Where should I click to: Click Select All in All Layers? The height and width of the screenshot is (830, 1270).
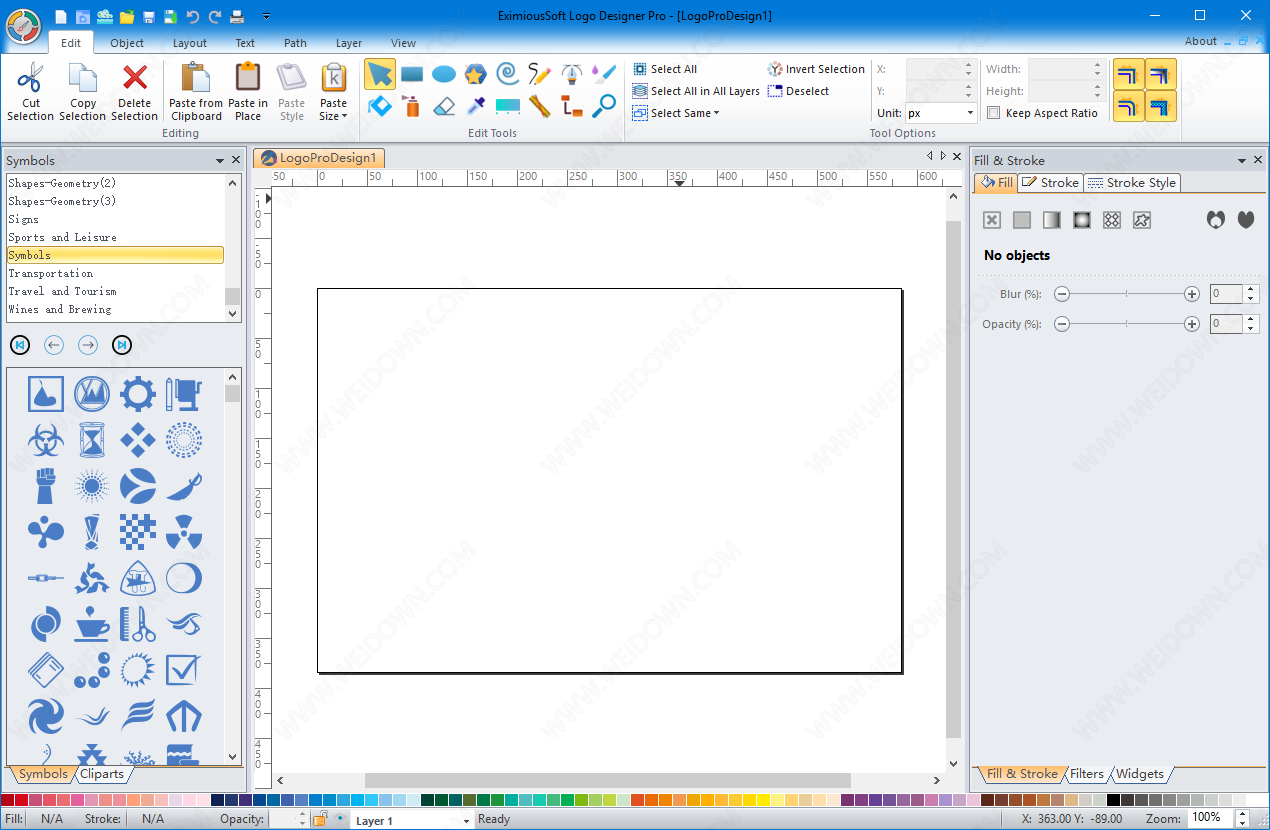(696, 91)
